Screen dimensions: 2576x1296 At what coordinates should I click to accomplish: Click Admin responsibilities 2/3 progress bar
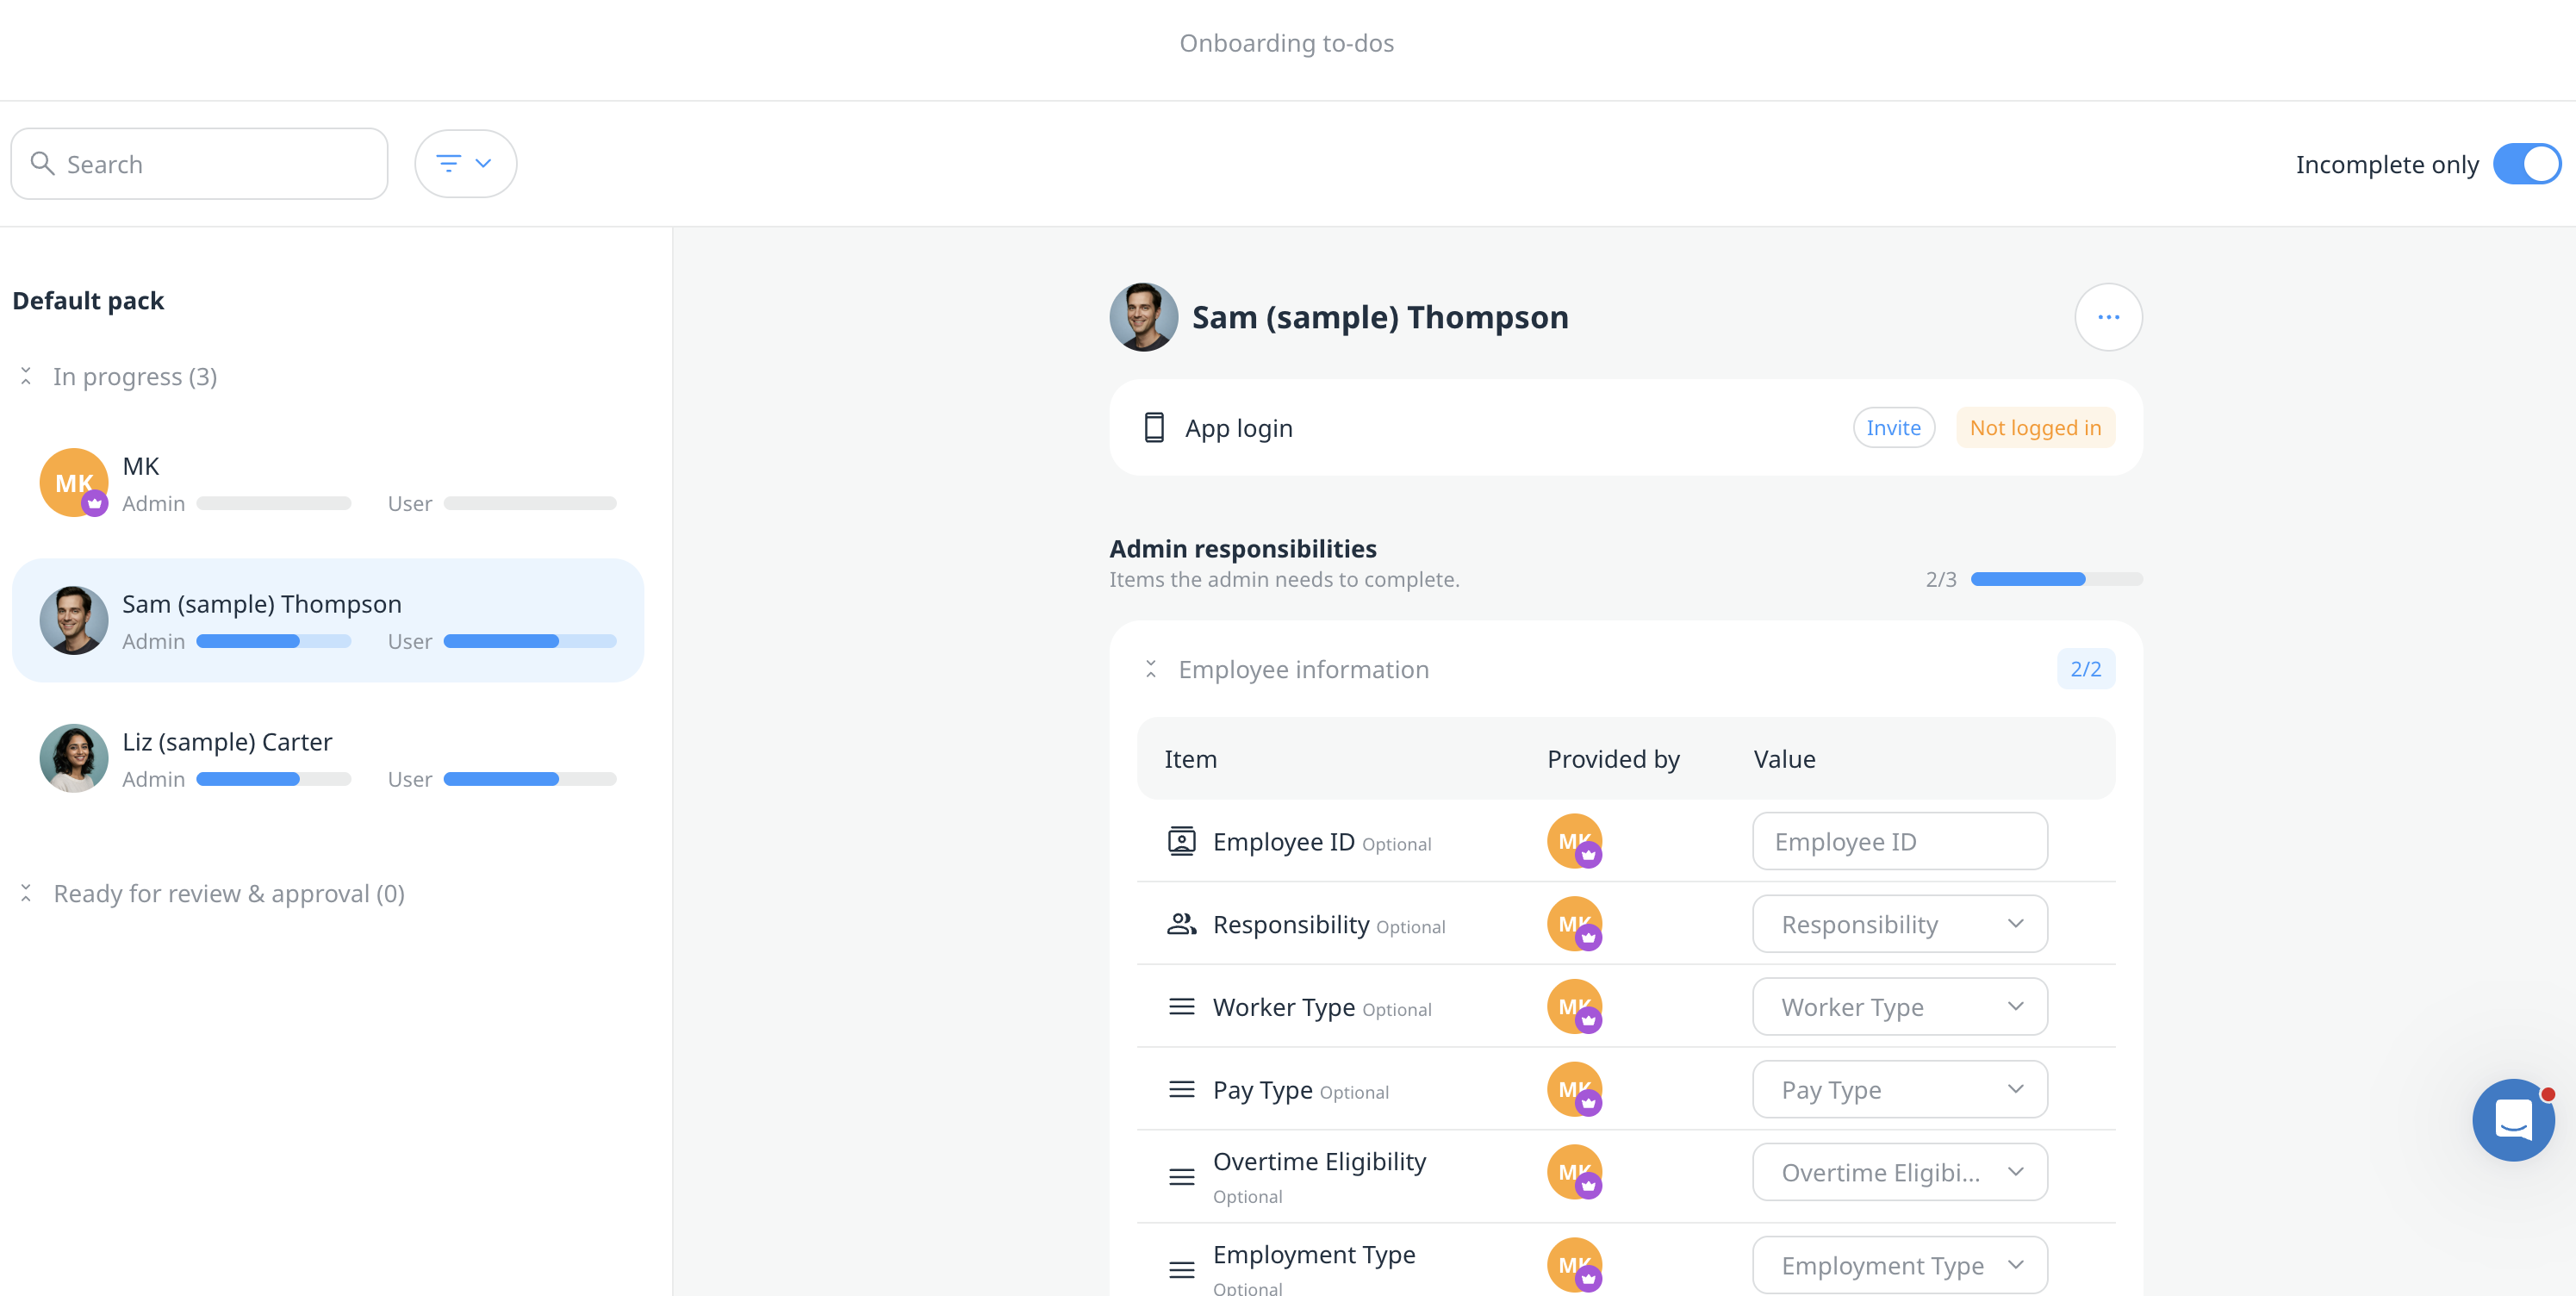2056,579
